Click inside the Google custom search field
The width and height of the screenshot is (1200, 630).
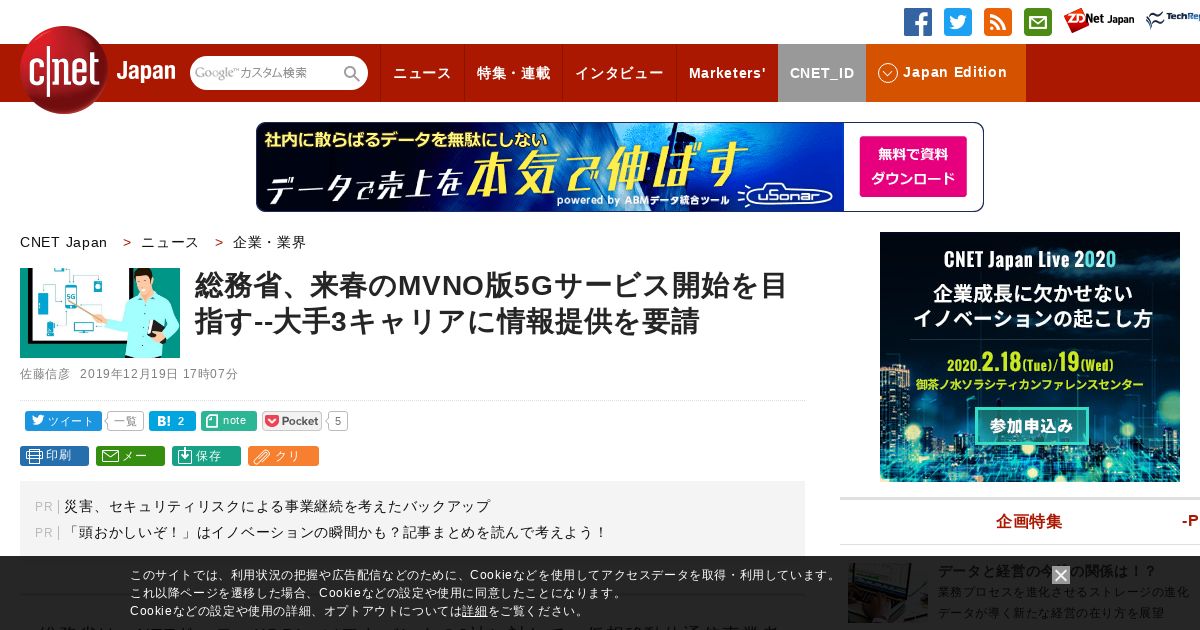point(266,73)
